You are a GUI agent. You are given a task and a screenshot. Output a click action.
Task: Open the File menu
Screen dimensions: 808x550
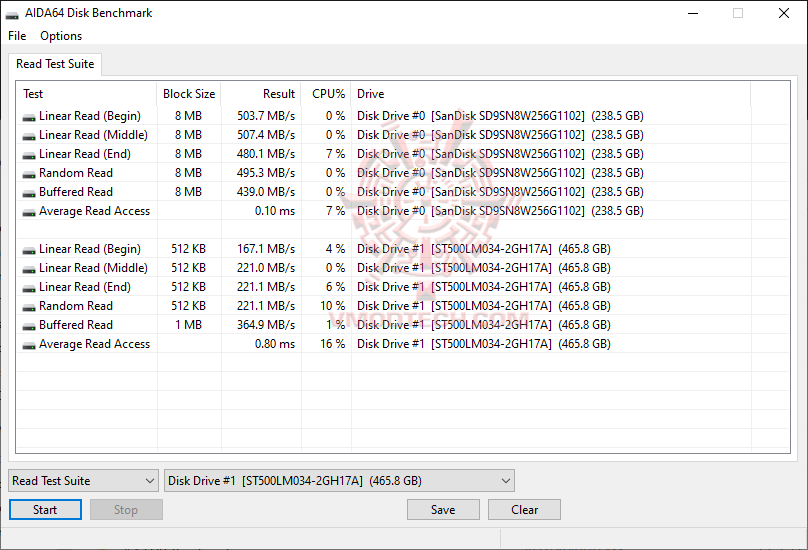(17, 36)
